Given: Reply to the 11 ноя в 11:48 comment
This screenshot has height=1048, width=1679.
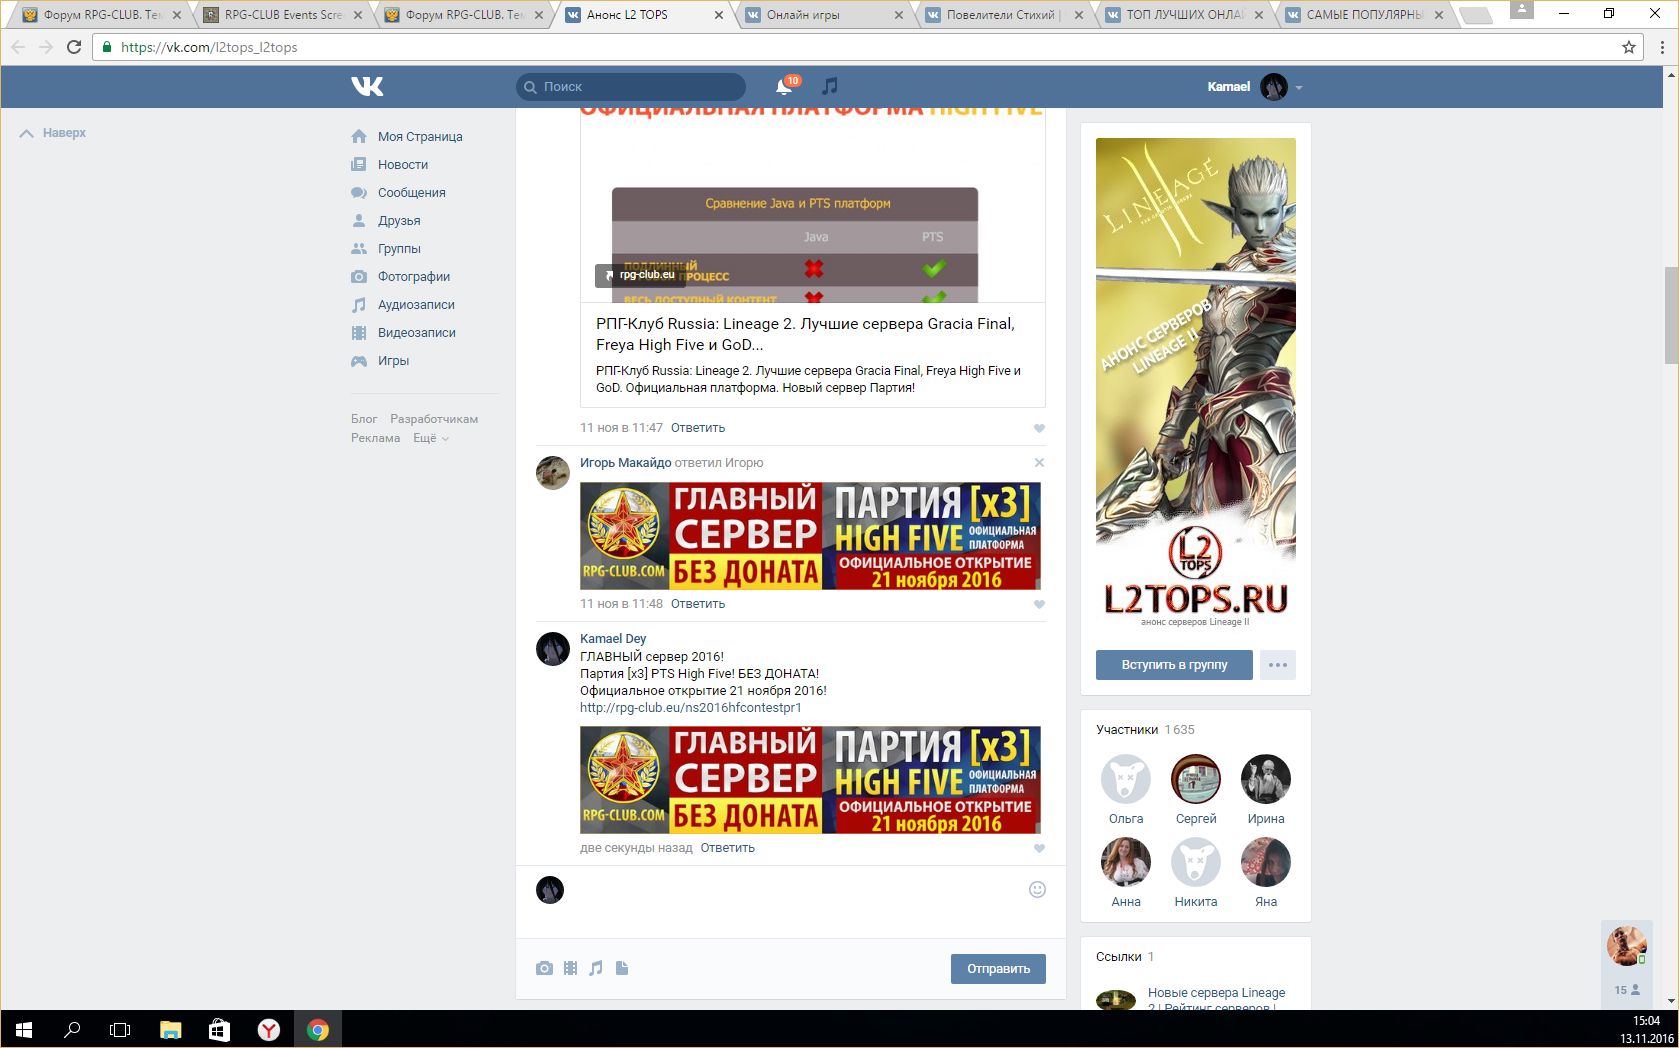Looking at the screenshot, I should [x=698, y=604].
